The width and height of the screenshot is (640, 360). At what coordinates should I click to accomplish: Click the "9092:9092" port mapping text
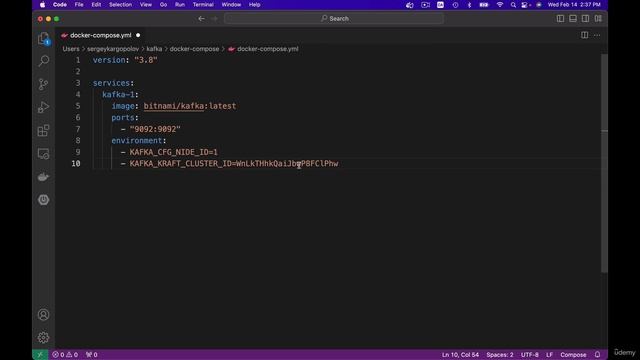click(x=155, y=129)
